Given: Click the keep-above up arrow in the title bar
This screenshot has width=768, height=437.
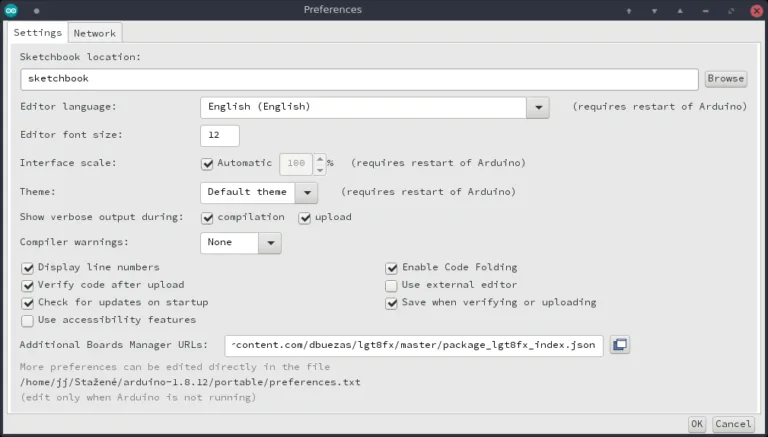Looking at the screenshot, I should [x=629, y=11].
